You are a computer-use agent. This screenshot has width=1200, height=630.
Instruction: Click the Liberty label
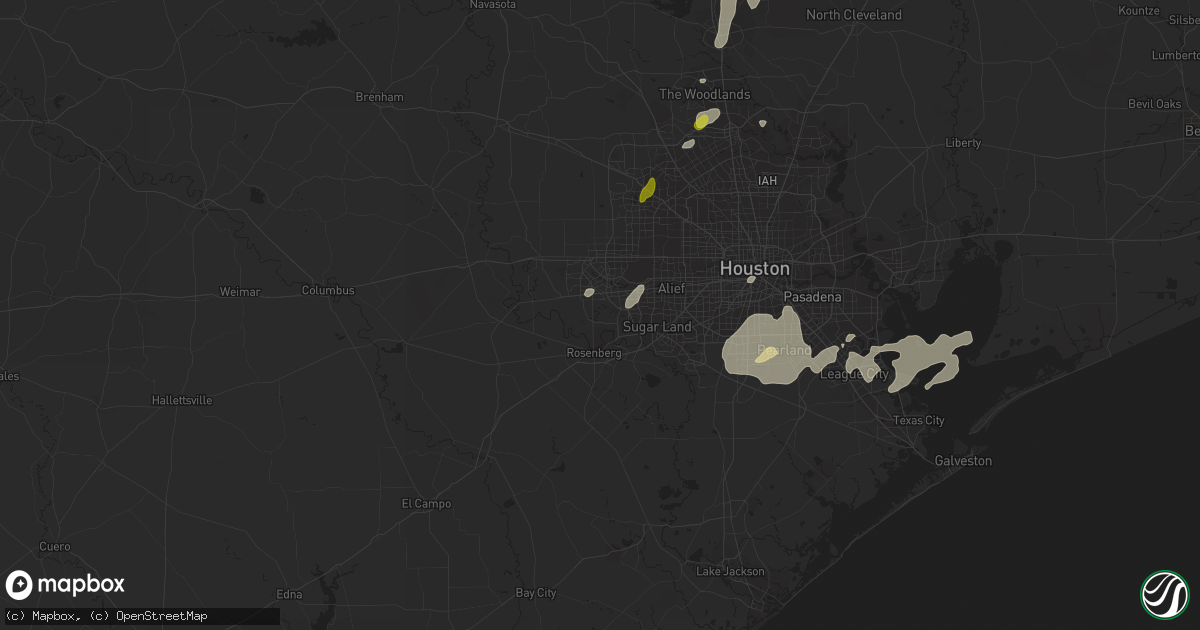pos(963,143)
